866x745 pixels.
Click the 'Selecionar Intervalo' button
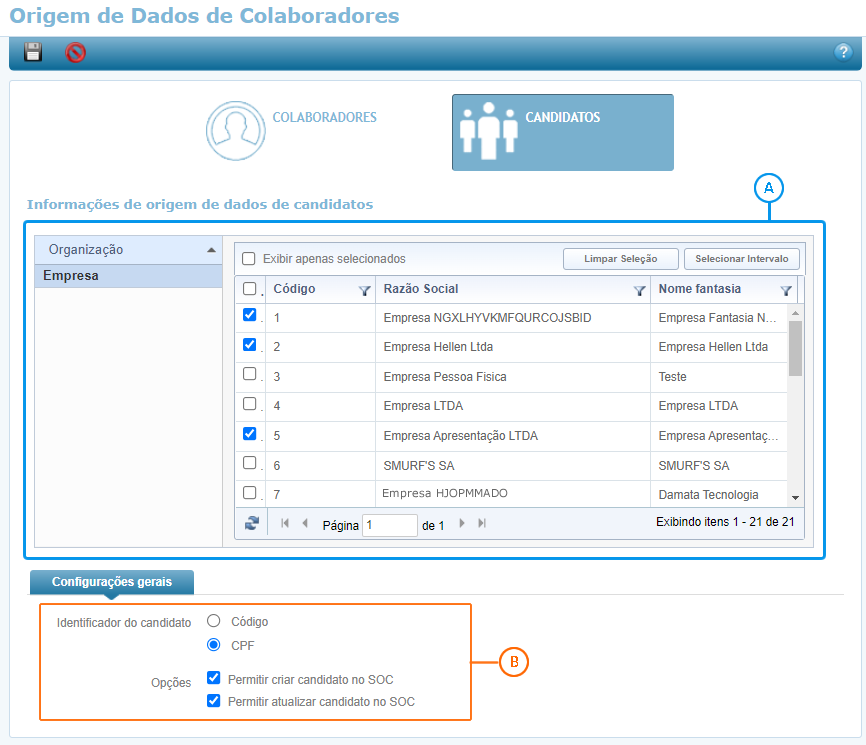click(742, 259)
